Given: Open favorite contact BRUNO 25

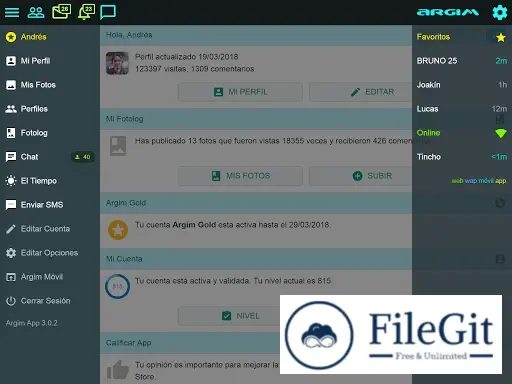Looking at the screenshot, I should pos(462,61).
